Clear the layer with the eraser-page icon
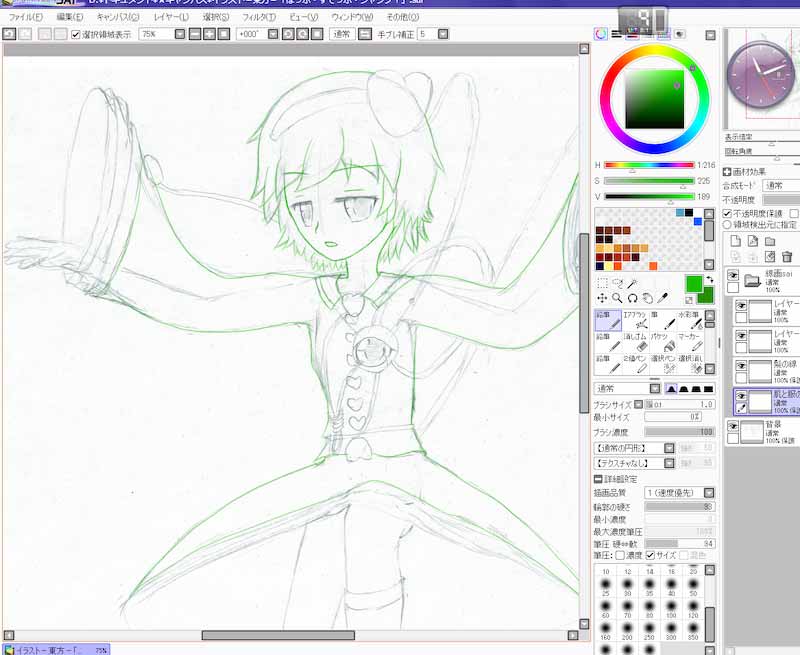This screenshot has height=655, width=800. coord(770,257)
